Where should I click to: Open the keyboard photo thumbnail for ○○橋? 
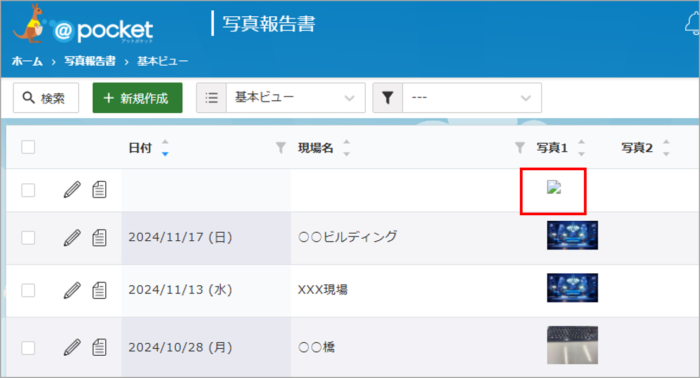(572, 345)
